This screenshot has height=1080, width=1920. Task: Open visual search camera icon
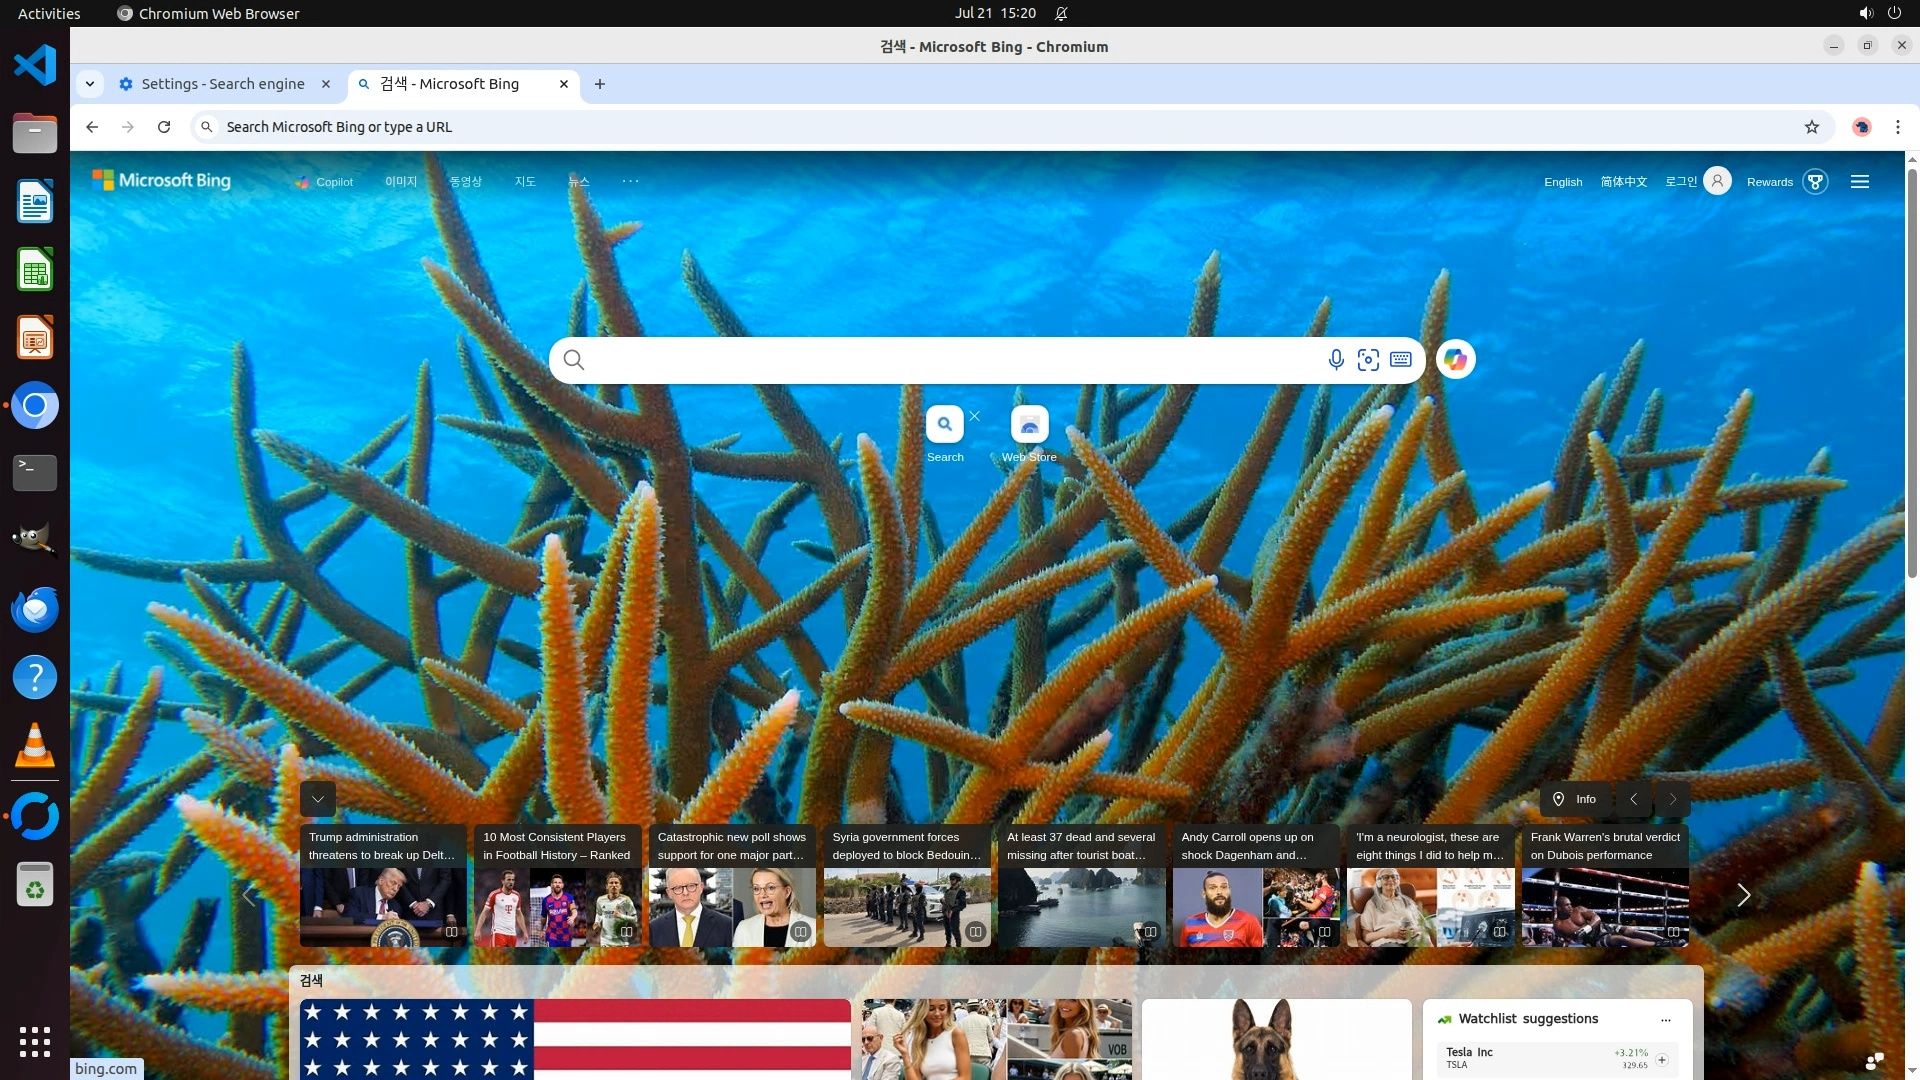[1368, 360]
